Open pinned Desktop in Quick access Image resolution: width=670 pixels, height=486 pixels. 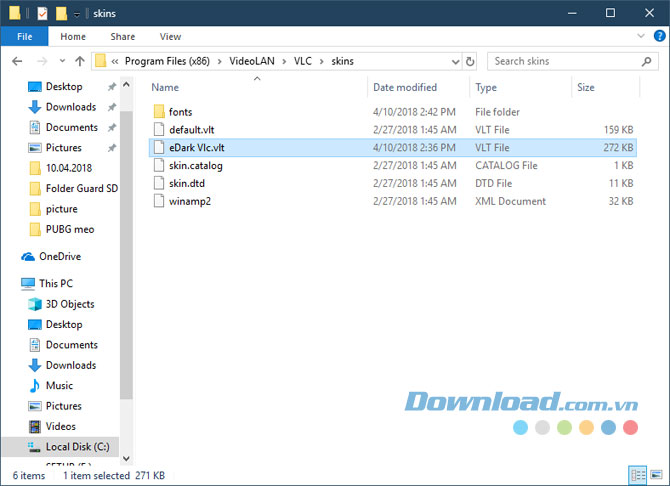pos(64,86)
